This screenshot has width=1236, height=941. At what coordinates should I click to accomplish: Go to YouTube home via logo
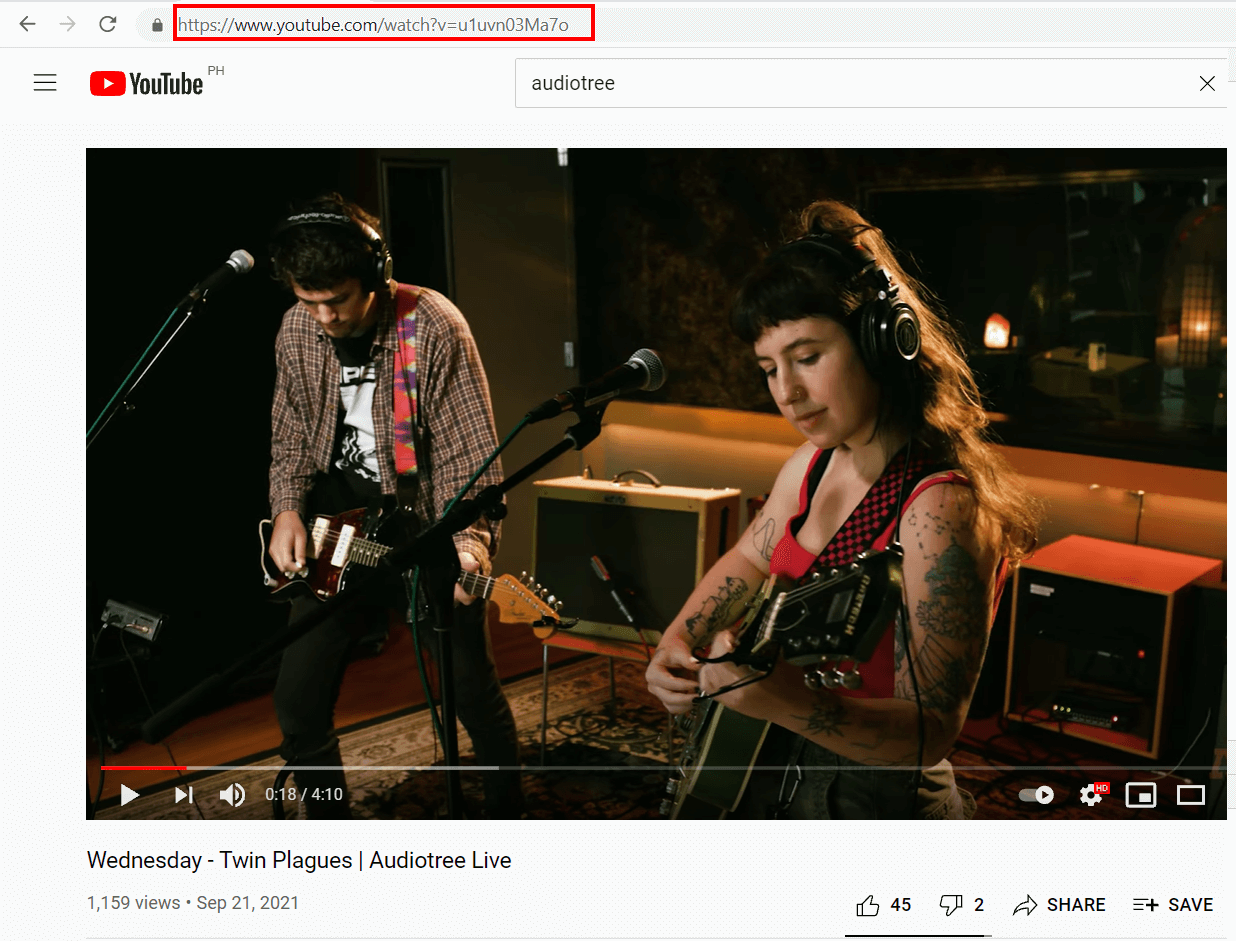[147, 83]
